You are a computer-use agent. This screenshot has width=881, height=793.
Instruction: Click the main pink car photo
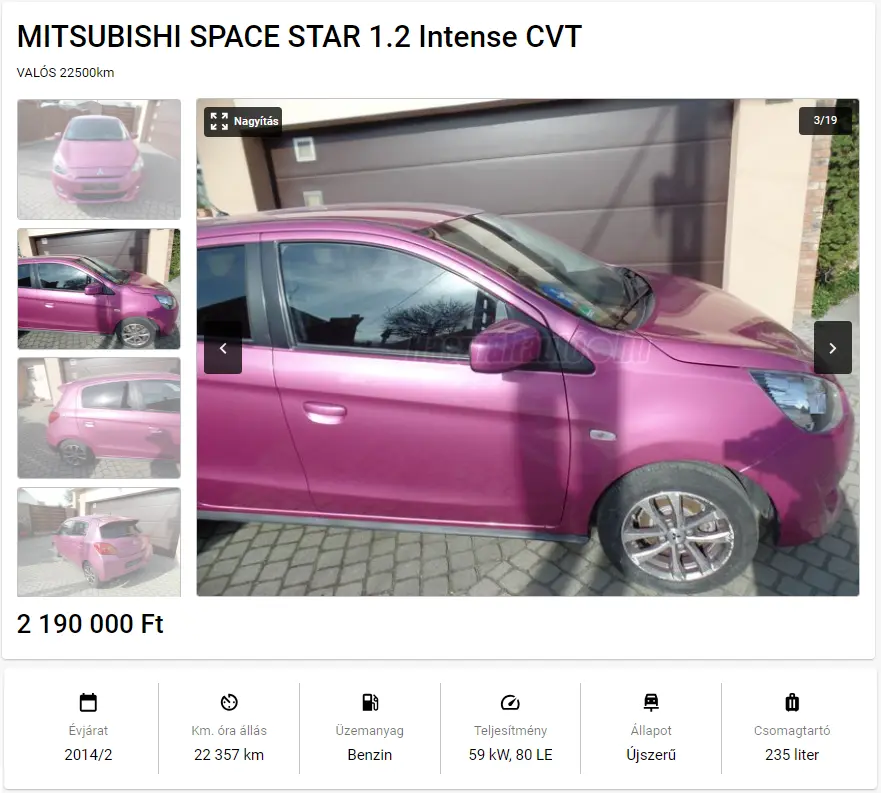(528, 347)
